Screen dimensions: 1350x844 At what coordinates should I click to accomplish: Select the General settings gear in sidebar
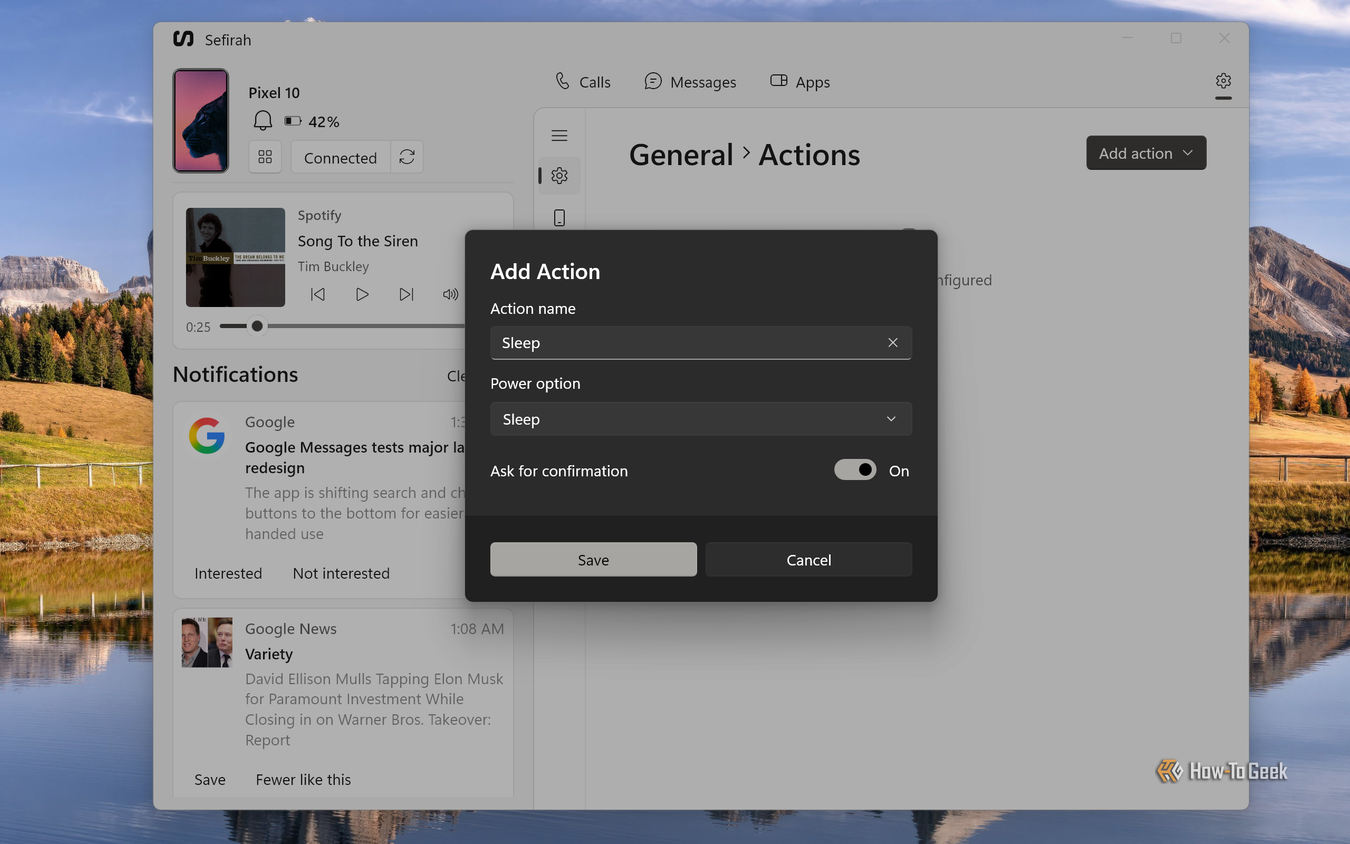[x=559, y=176]
